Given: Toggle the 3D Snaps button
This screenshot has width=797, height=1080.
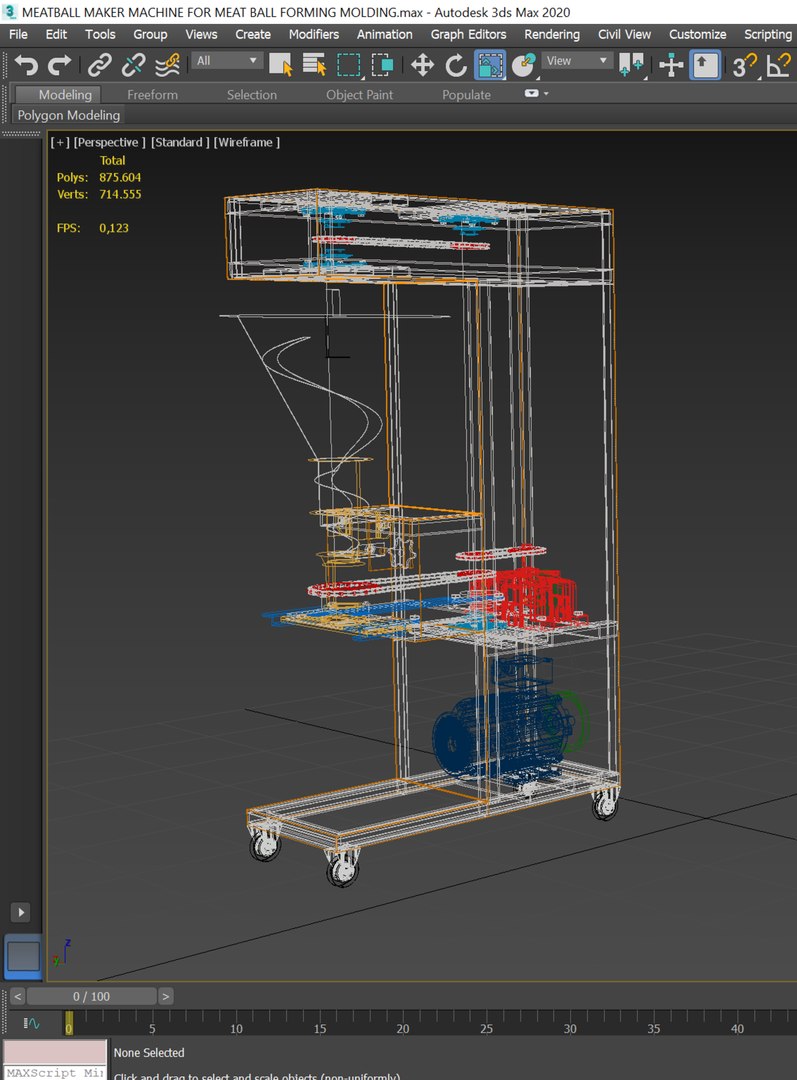Looking at the screenshot, I should tap(745, 65).
